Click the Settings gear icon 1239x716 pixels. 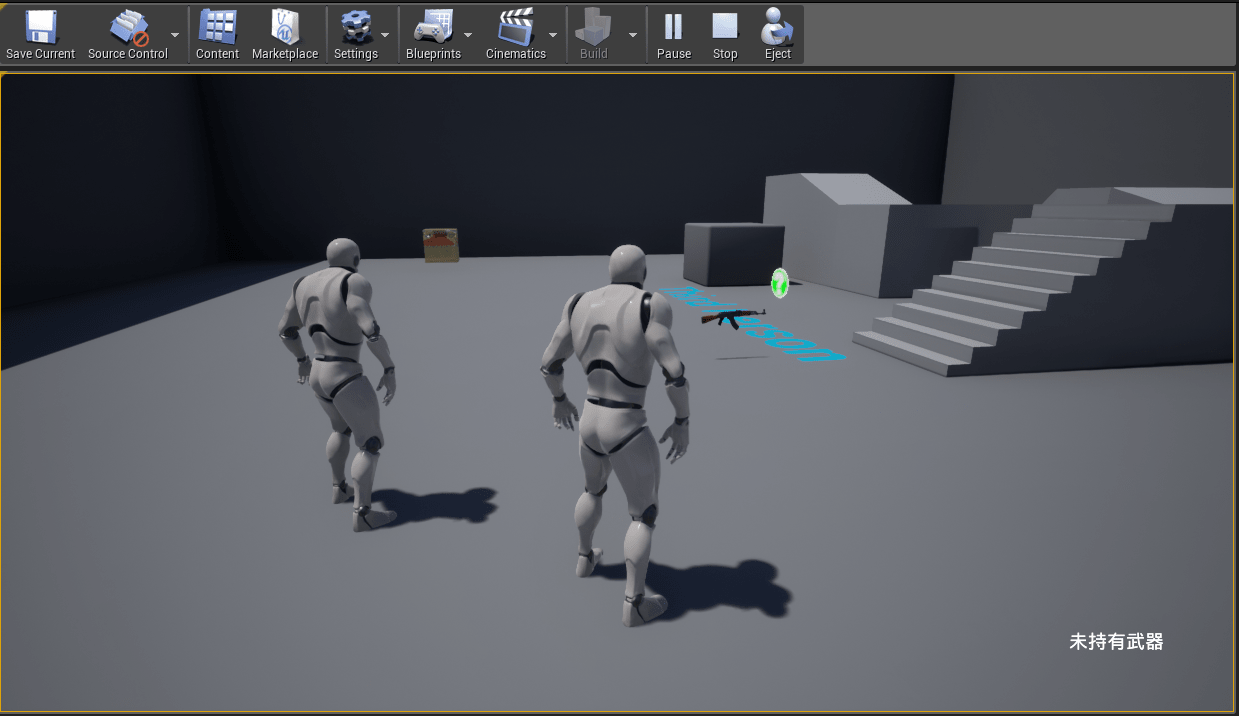point(356,24)
